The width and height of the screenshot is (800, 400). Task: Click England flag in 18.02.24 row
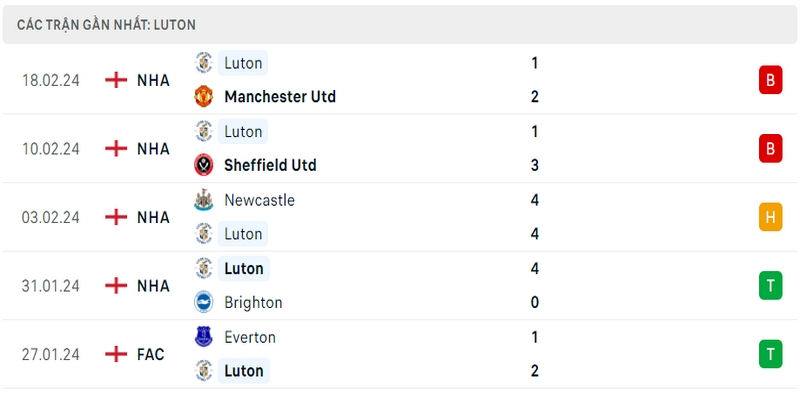click(x=116, y=80)
